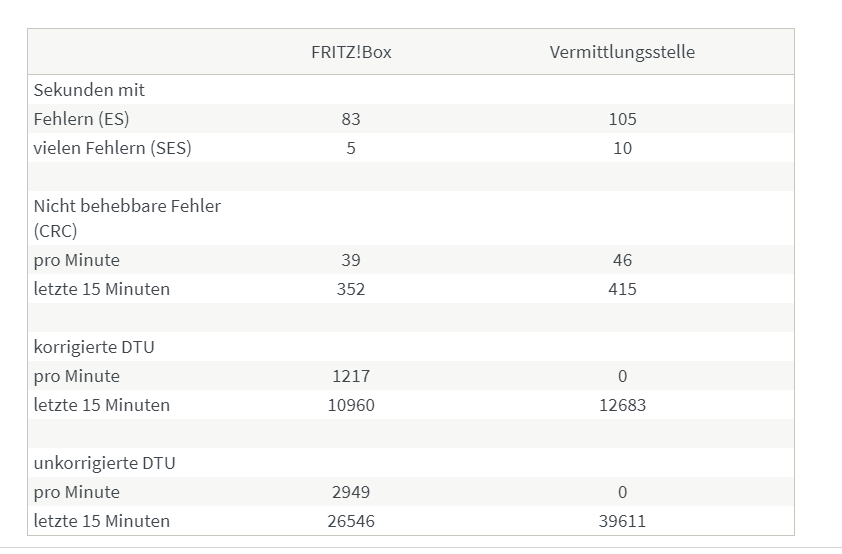Click CRC letzte 15 Minuten value 352
842x554 pixels.
(x=351, y=289)
